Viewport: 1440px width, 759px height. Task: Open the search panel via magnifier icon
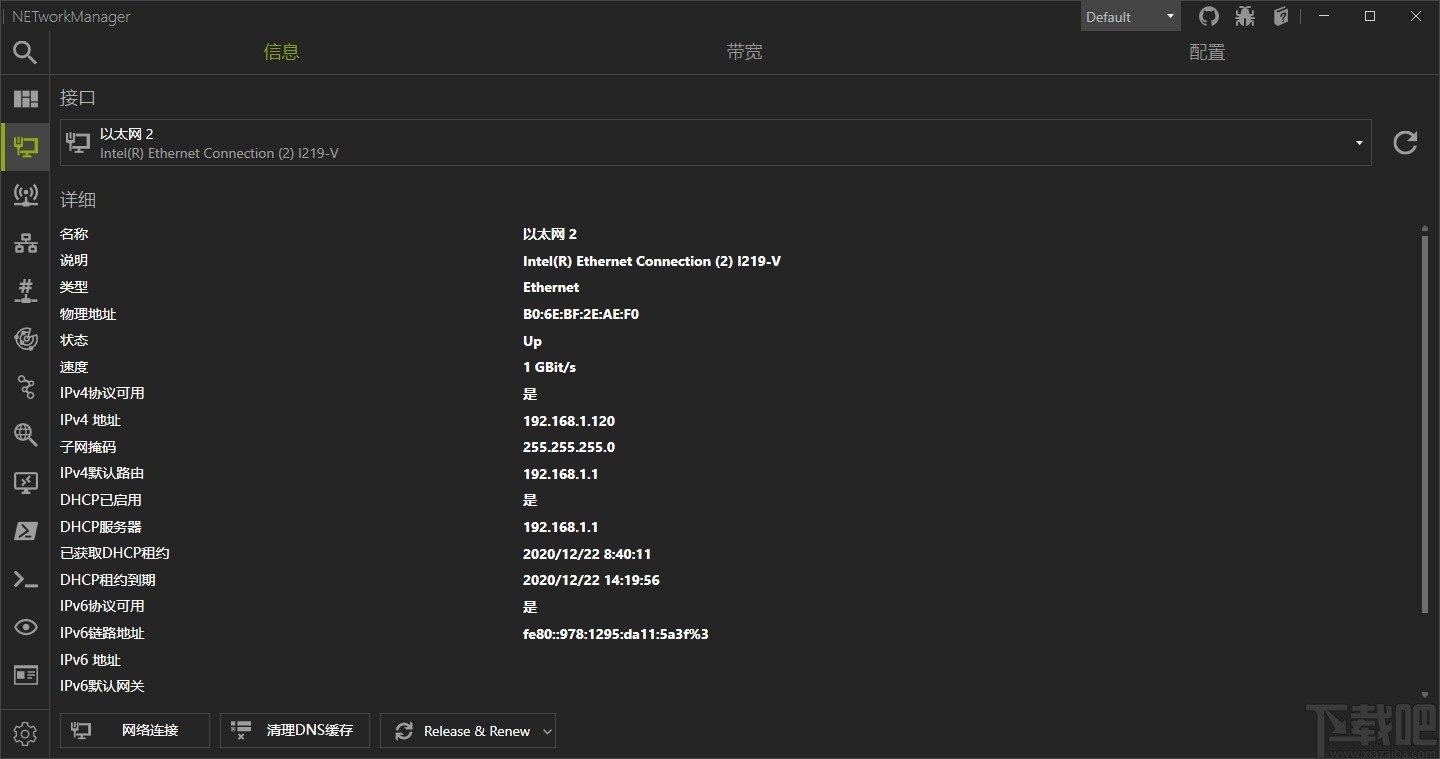tap(25, 52)
